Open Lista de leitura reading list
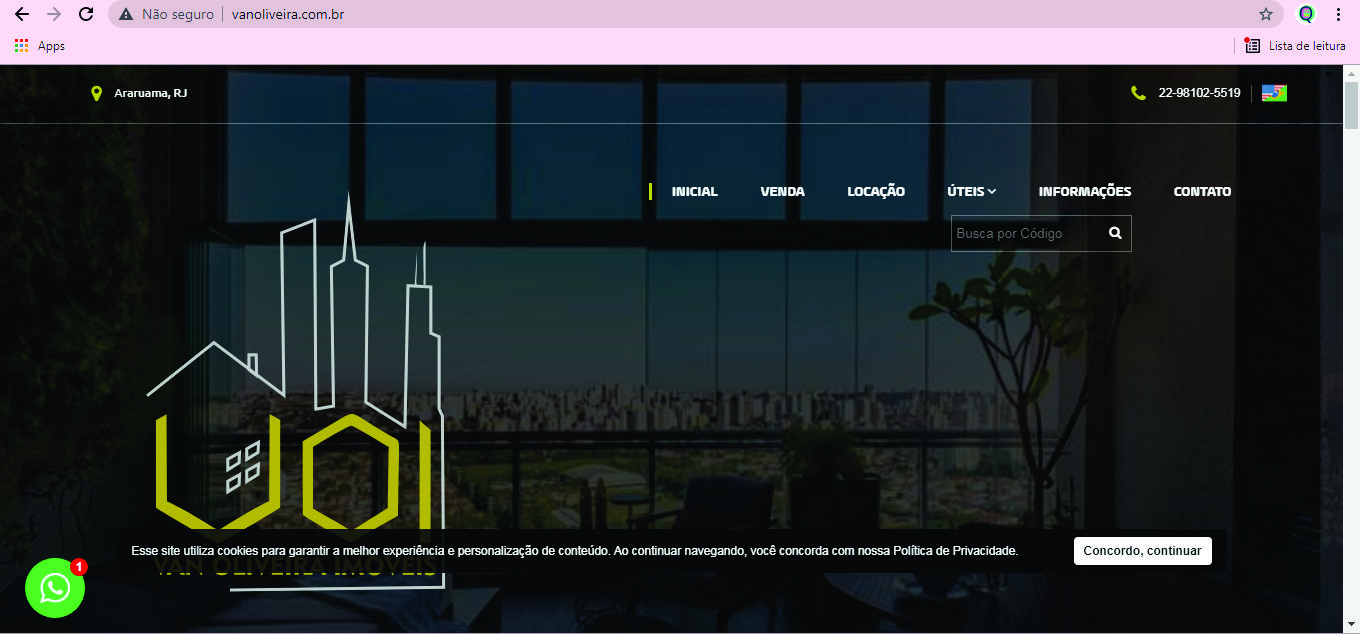Viewport: 1360px width, 634px height. coord(1295,46)
